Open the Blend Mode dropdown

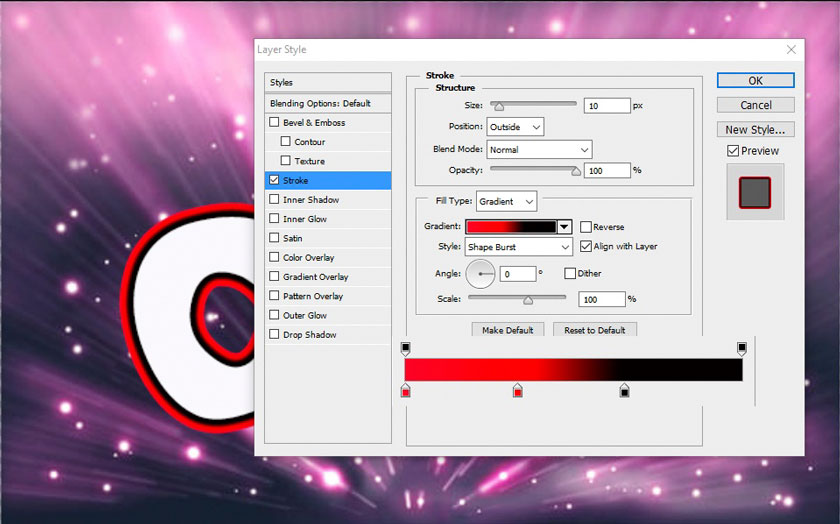[x=539, y=150]
